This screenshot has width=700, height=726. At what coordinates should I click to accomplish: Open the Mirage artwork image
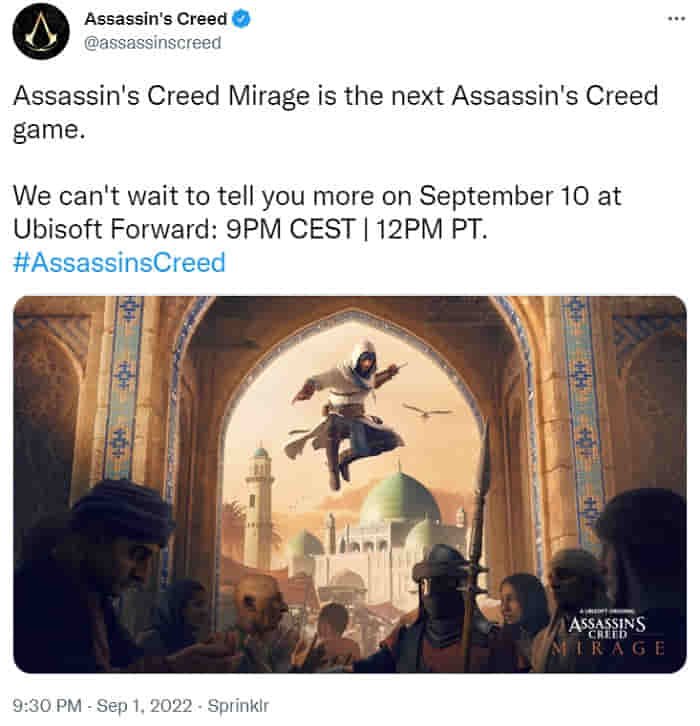pos(350,484)
